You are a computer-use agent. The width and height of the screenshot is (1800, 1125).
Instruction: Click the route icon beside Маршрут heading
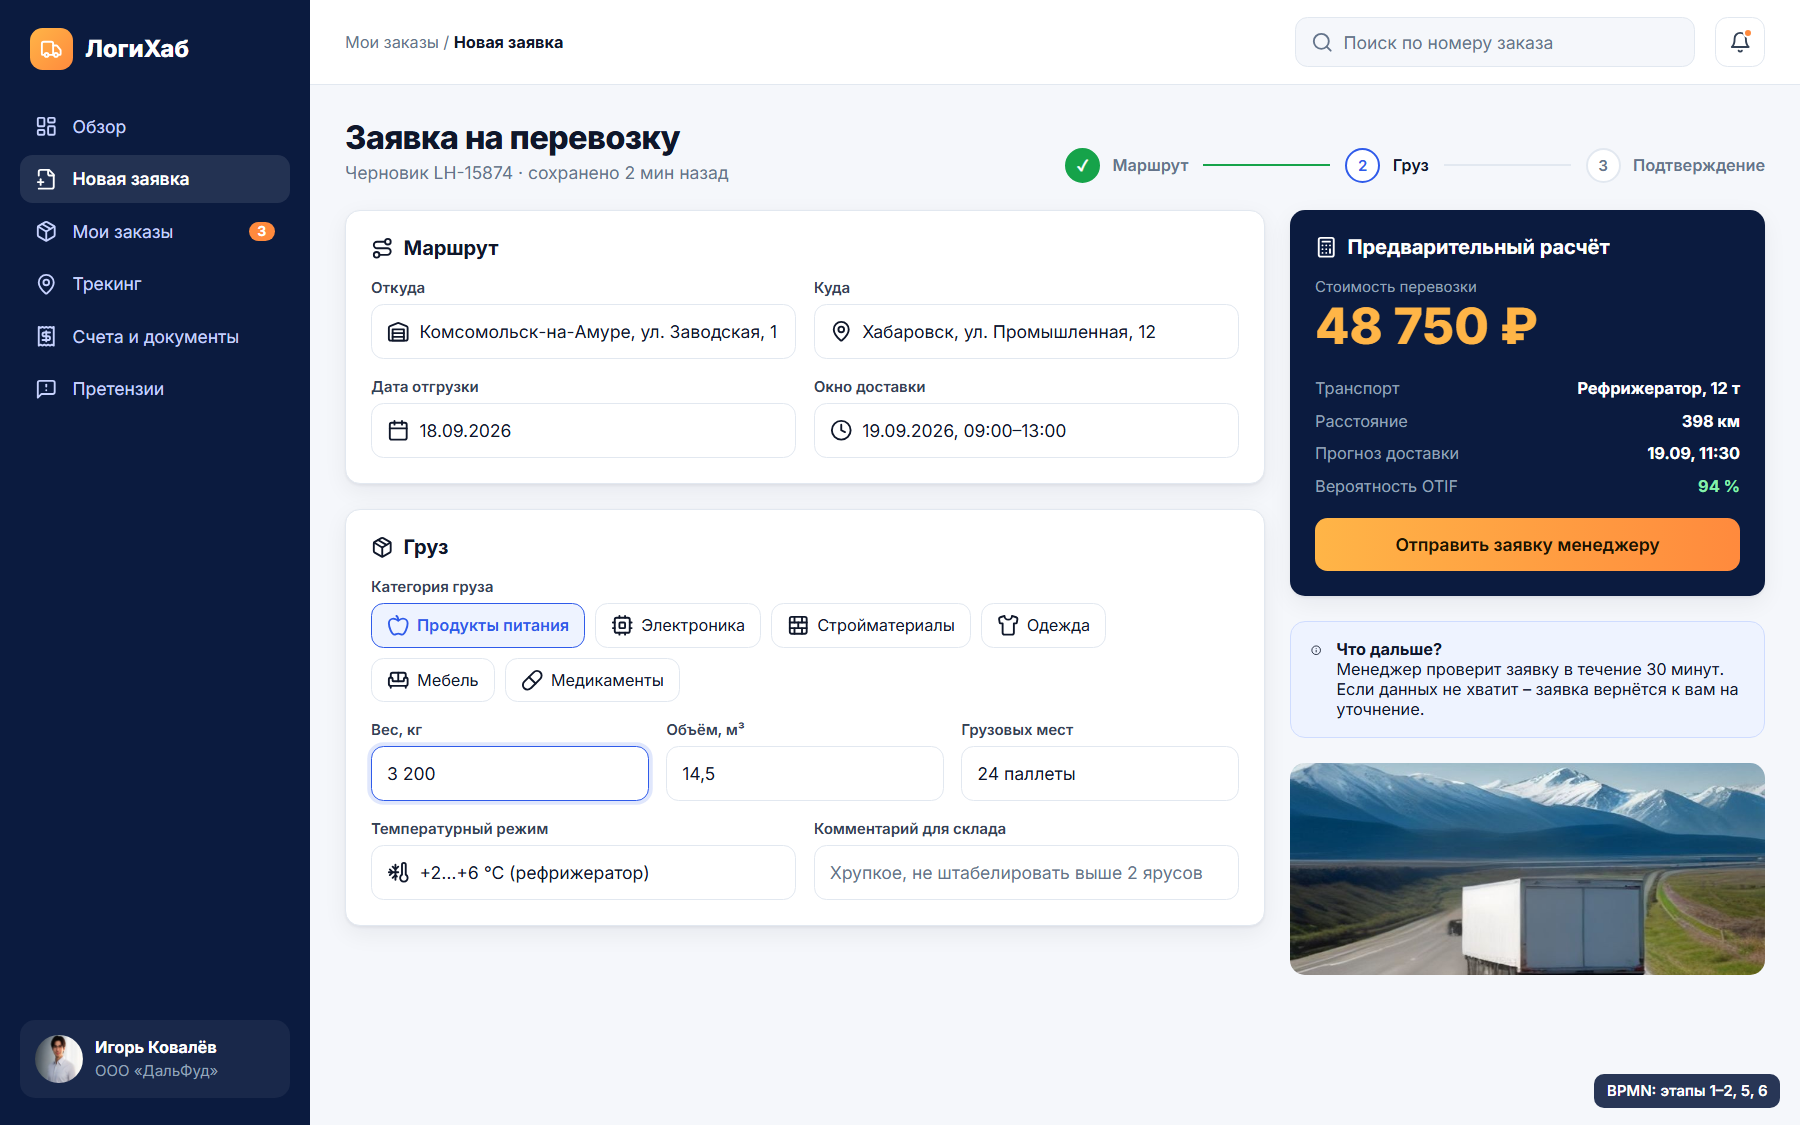pos(382,248)
